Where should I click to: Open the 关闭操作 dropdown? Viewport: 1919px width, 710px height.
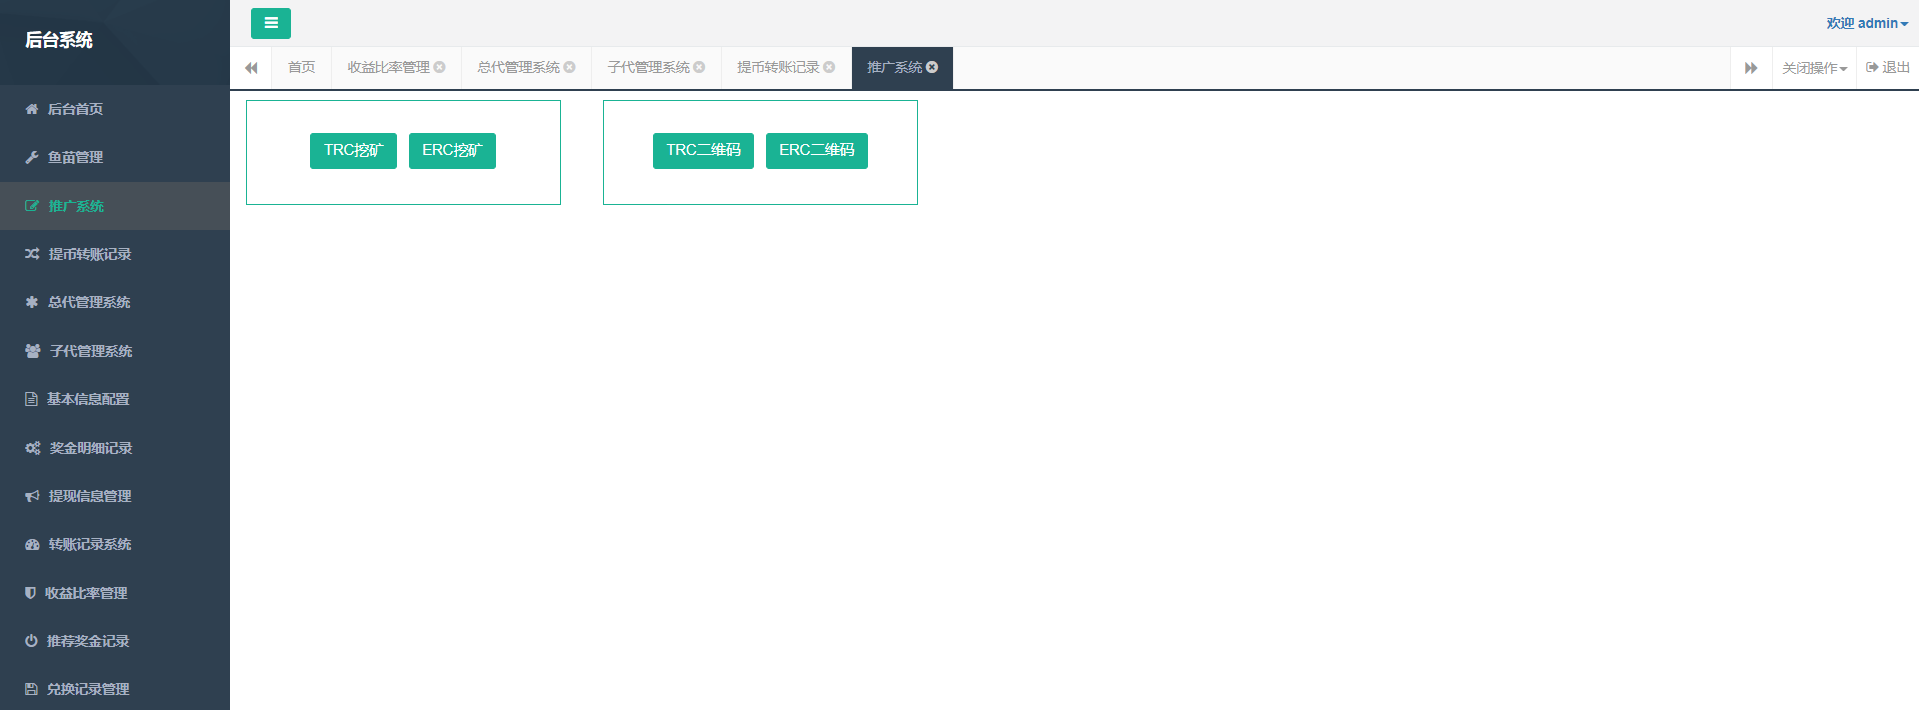1814,68
